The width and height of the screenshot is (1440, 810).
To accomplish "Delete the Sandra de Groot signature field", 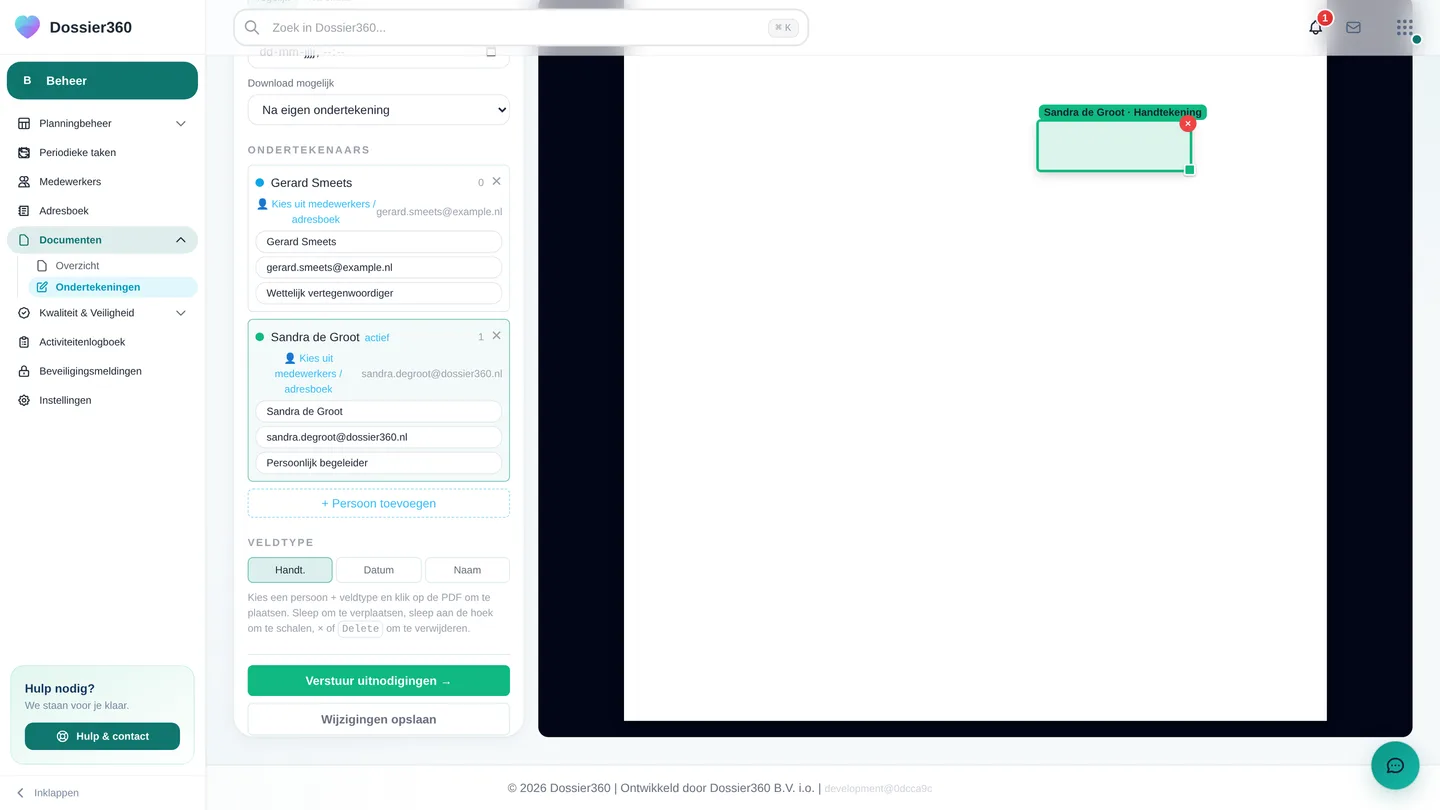I will (x=1188, y=124).
